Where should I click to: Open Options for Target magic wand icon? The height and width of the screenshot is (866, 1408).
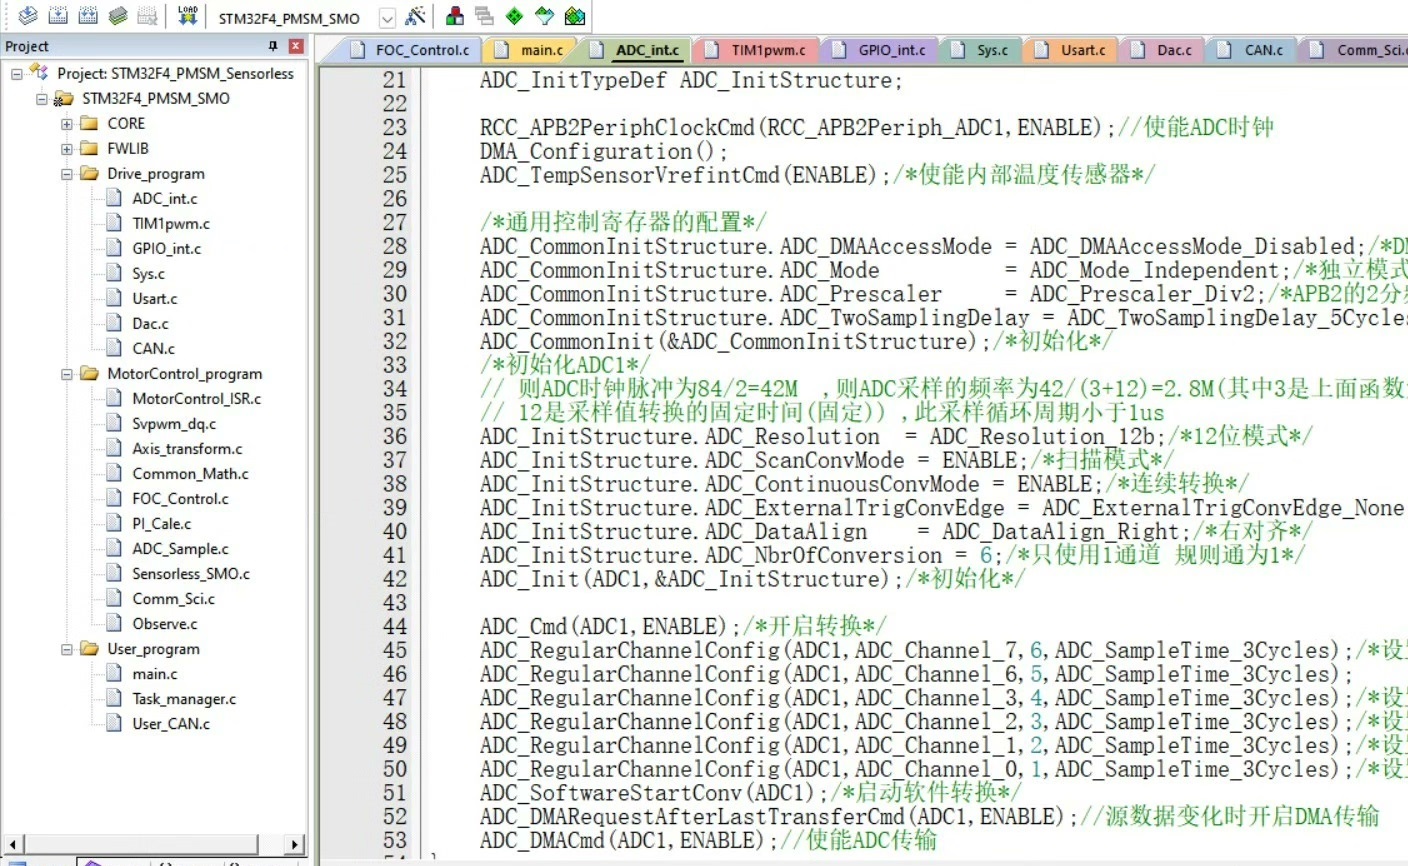tap(416, 16)
